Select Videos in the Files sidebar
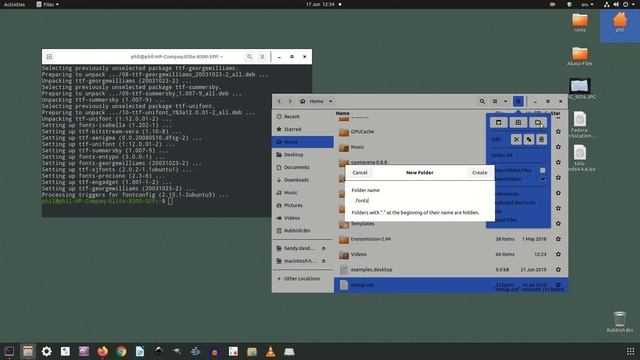 (x=303, y=218)
